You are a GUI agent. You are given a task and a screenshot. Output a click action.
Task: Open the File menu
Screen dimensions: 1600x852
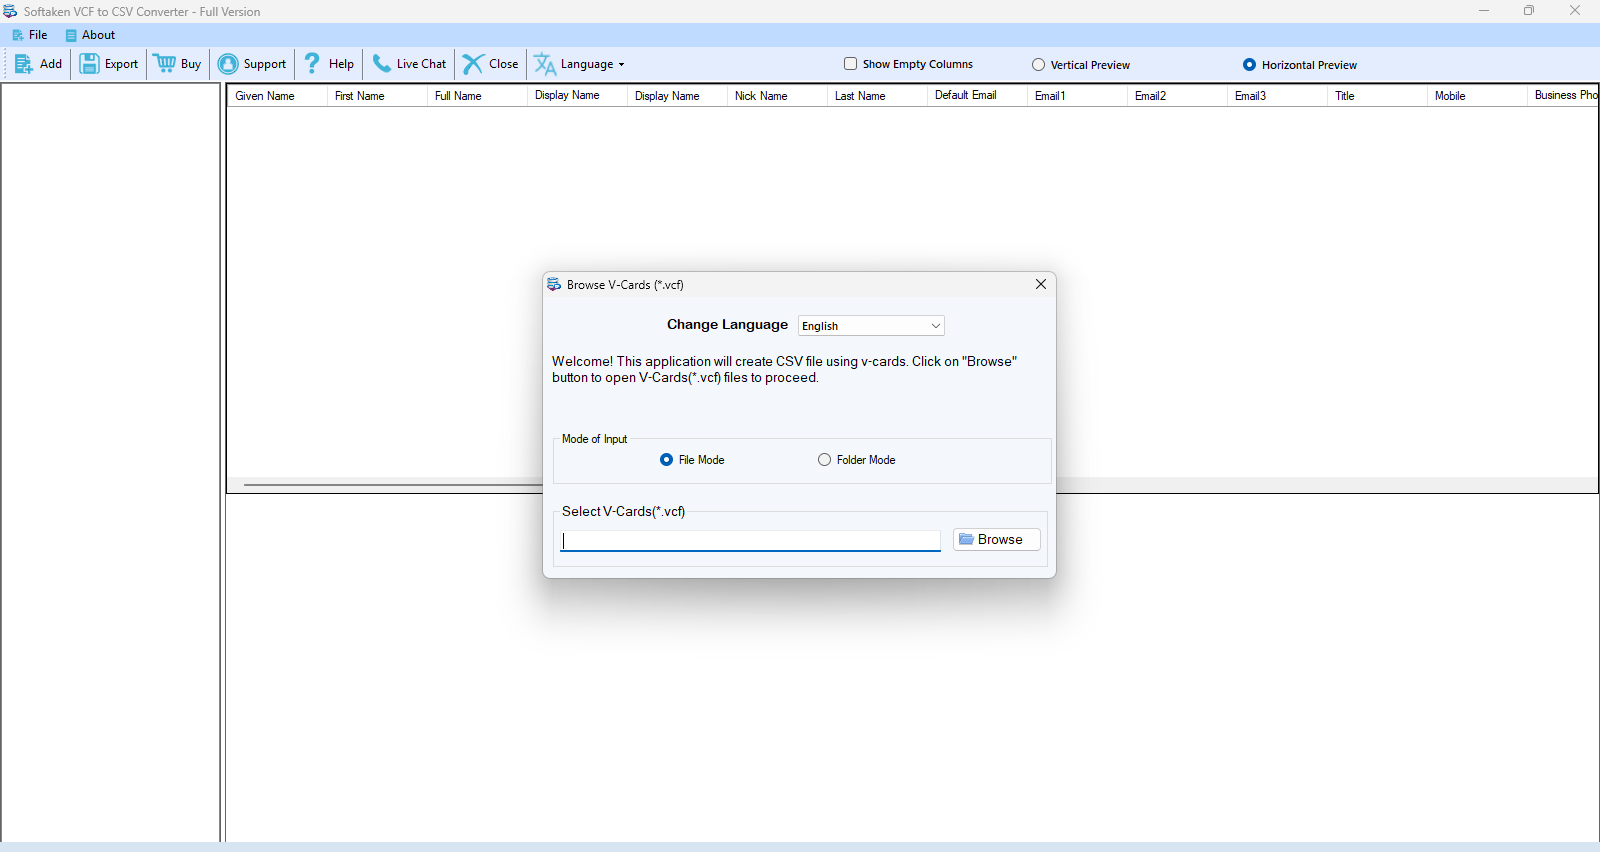pos(30,35)
